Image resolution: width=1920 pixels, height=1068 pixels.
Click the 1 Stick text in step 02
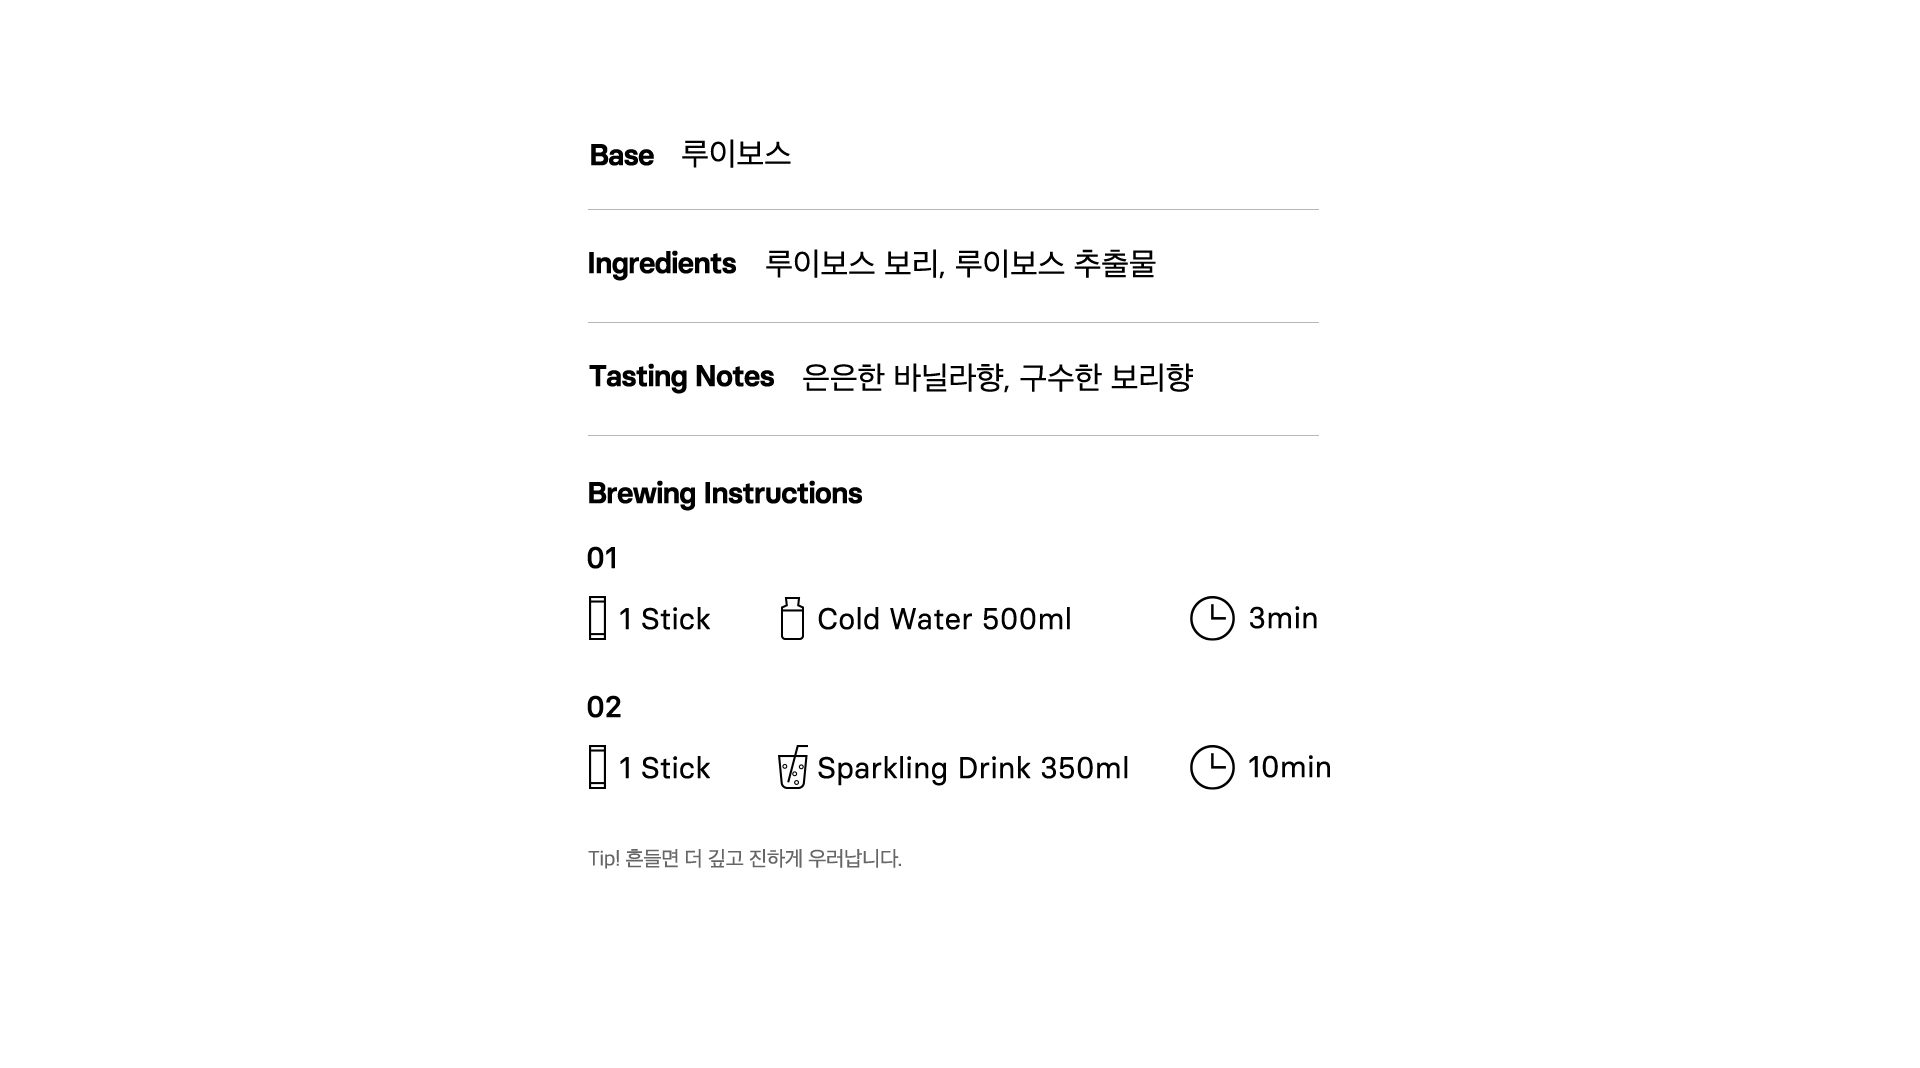click(x=664, y=768)
